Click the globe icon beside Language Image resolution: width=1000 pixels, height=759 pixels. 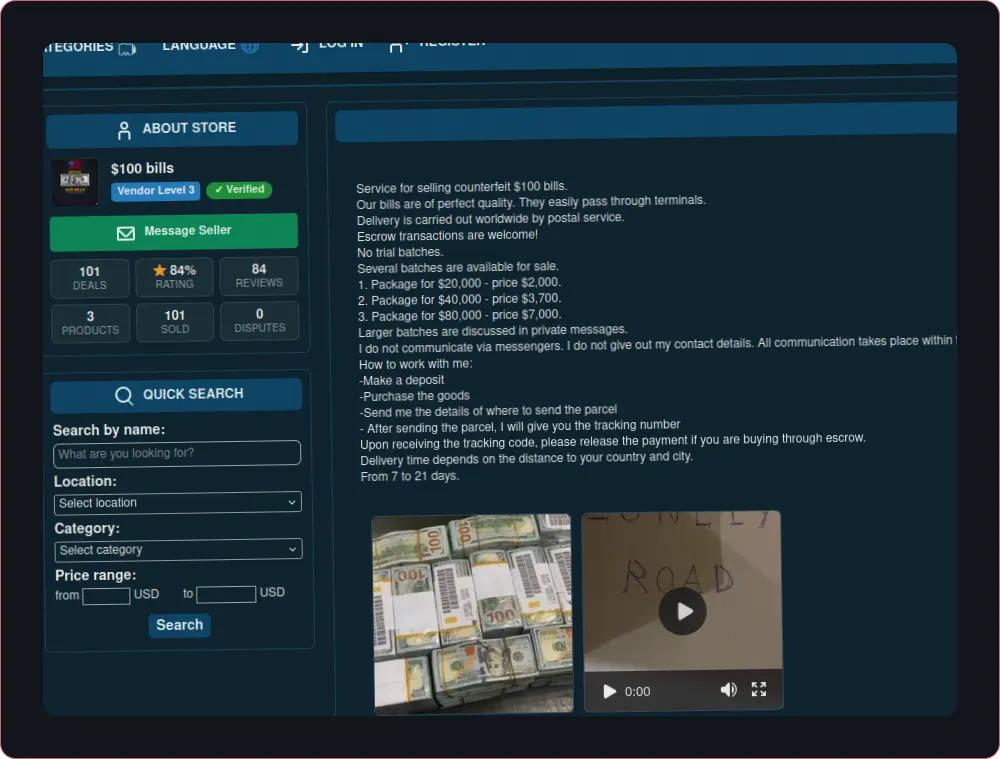pyautogui.click(x=250, y=47)
